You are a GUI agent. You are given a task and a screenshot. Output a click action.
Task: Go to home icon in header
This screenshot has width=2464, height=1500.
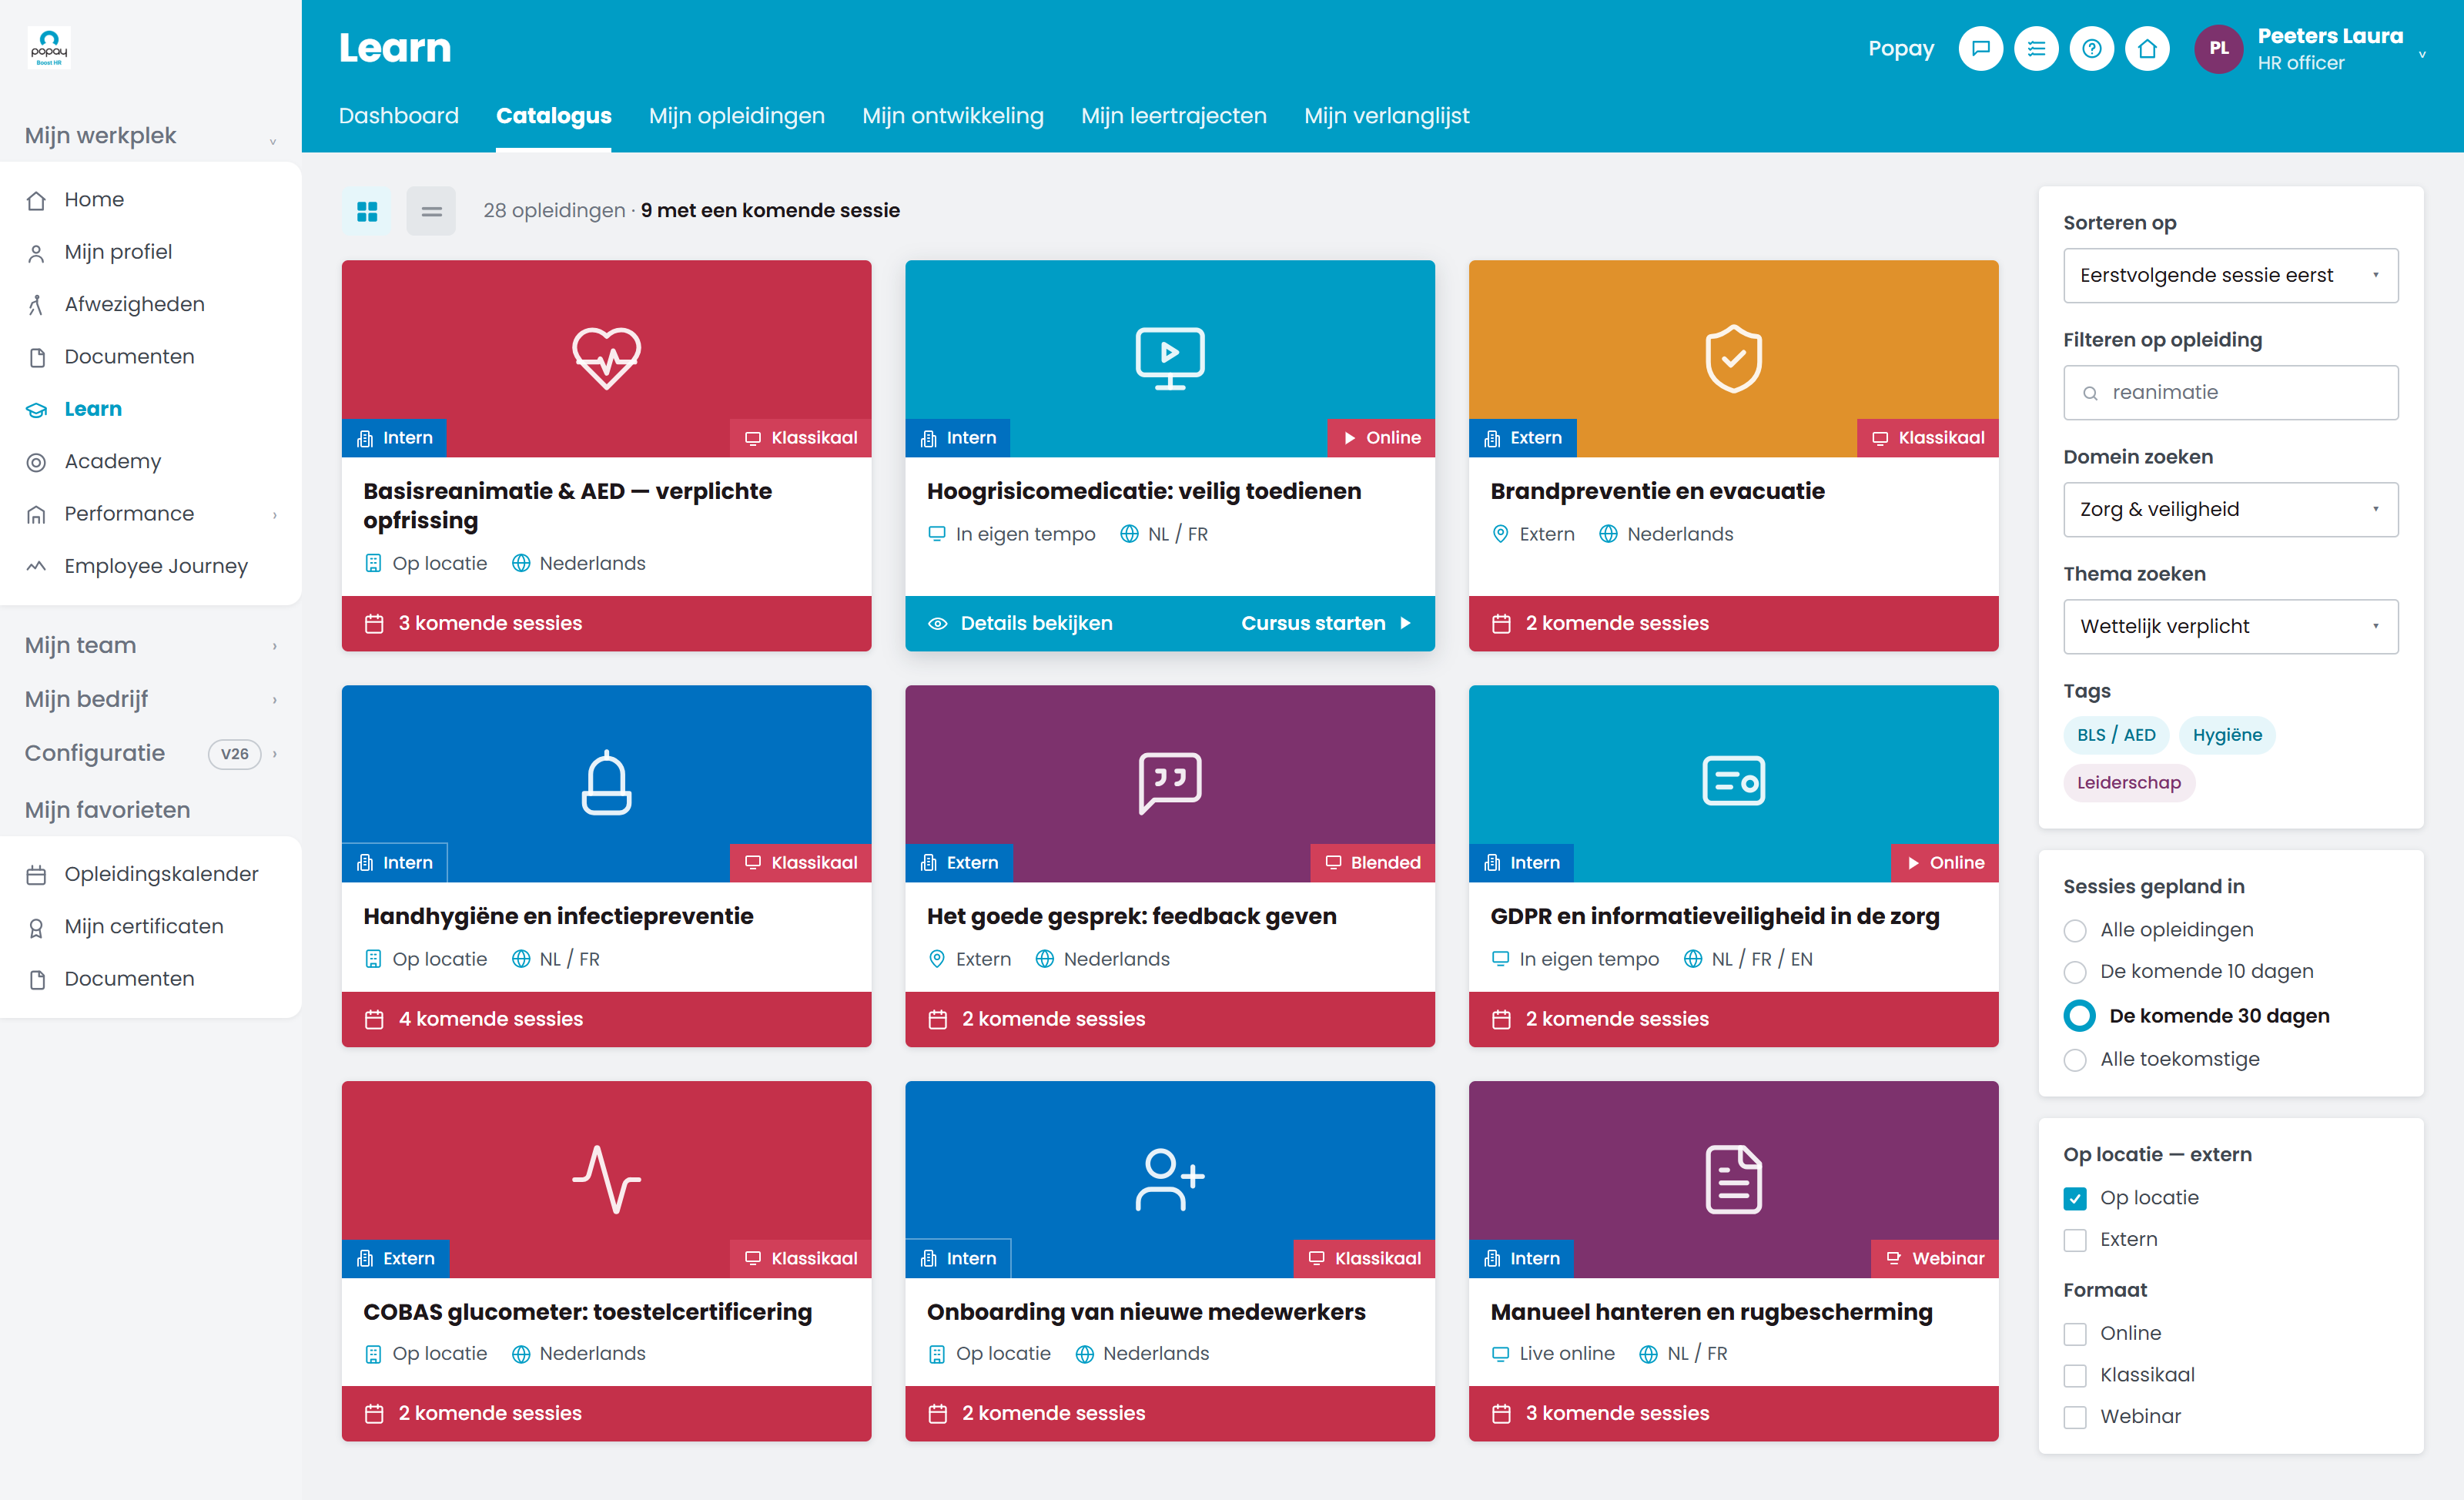point(2147,48)
